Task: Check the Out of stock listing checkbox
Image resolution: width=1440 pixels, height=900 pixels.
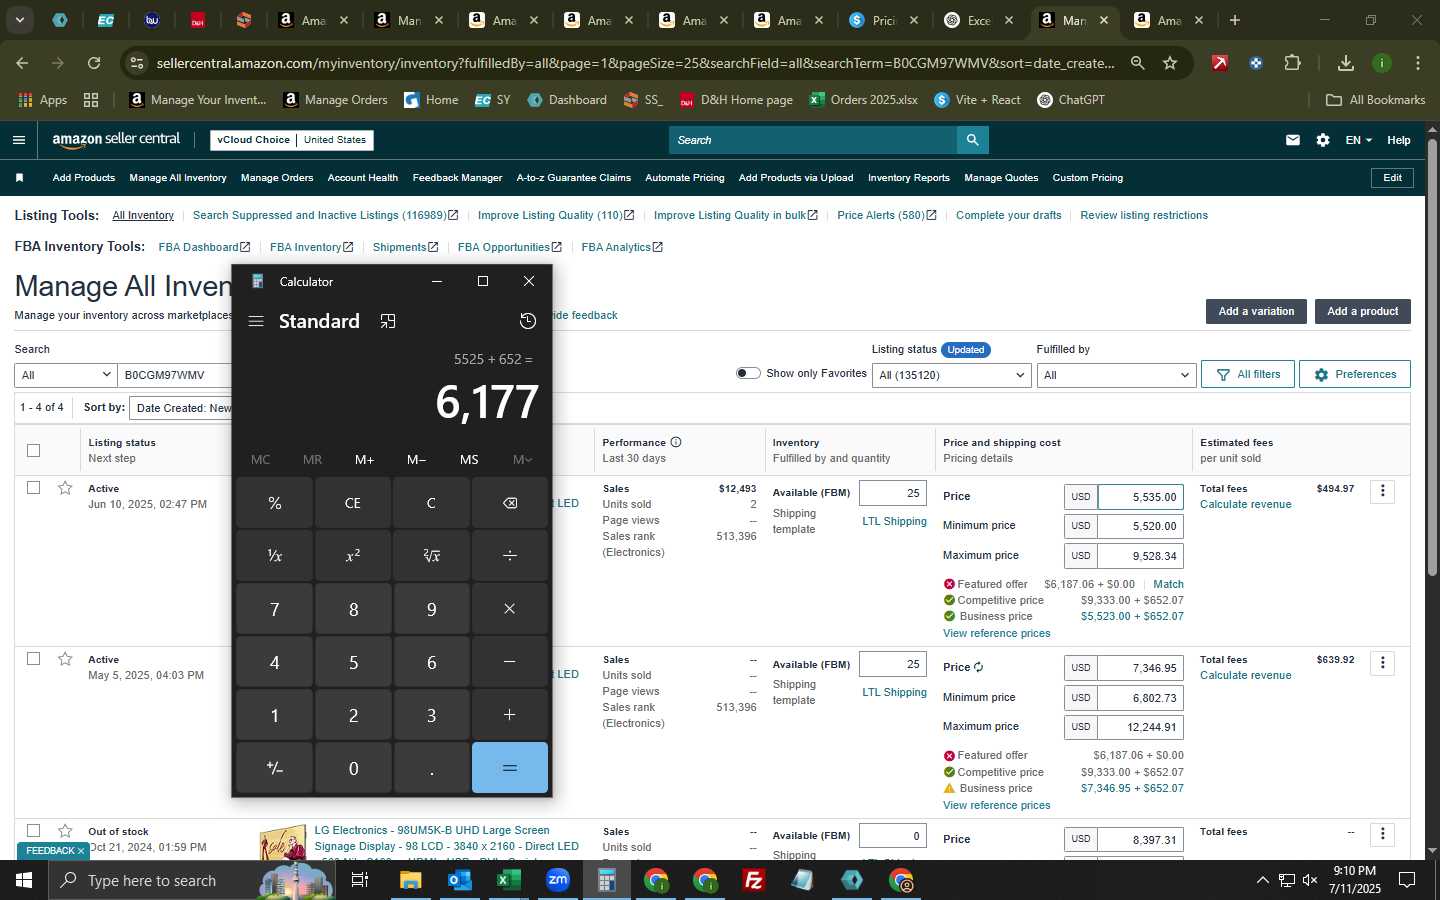Action: coord(33,831)
